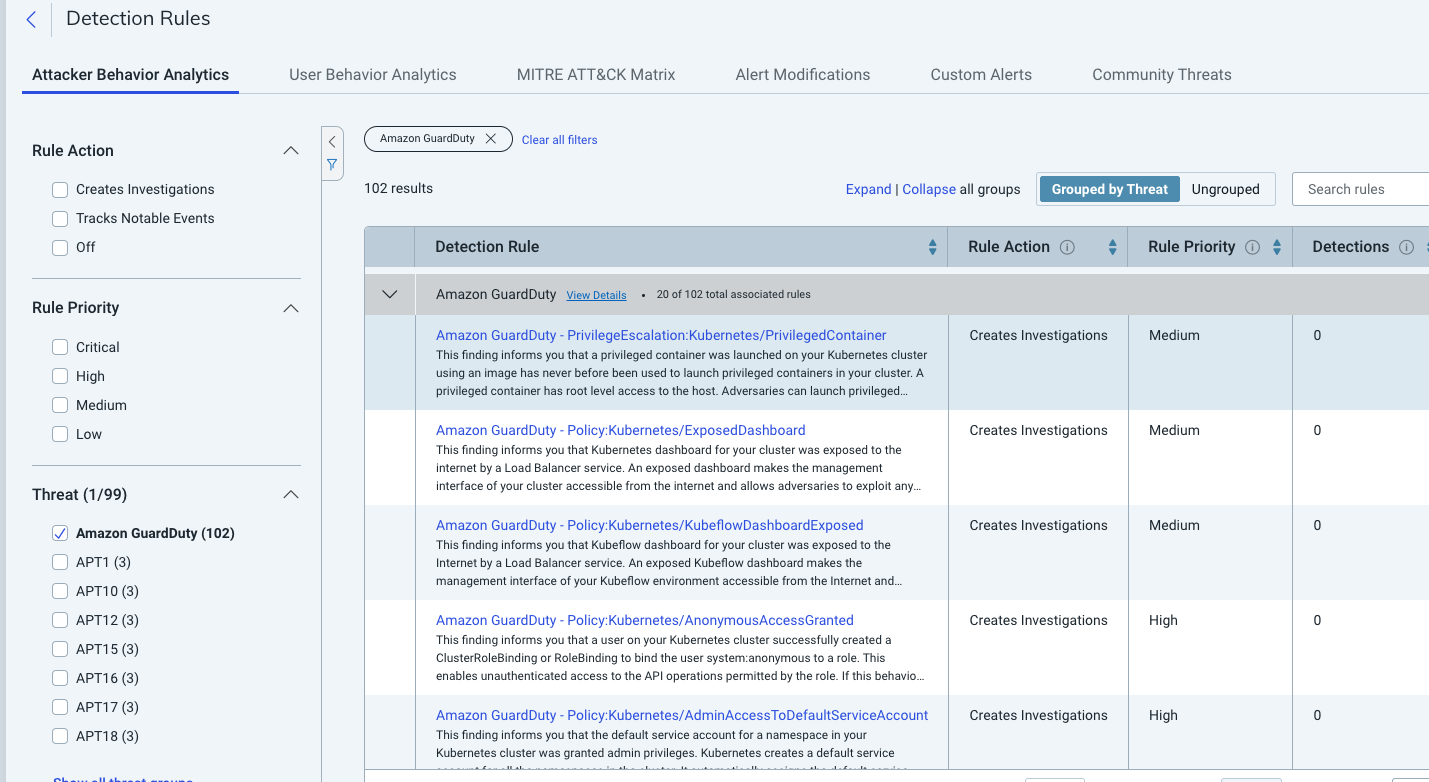This screenshot has height=782, width=1429.
Task: Open View Details for Amazon GuardDuty
Action: coord(596,294)
